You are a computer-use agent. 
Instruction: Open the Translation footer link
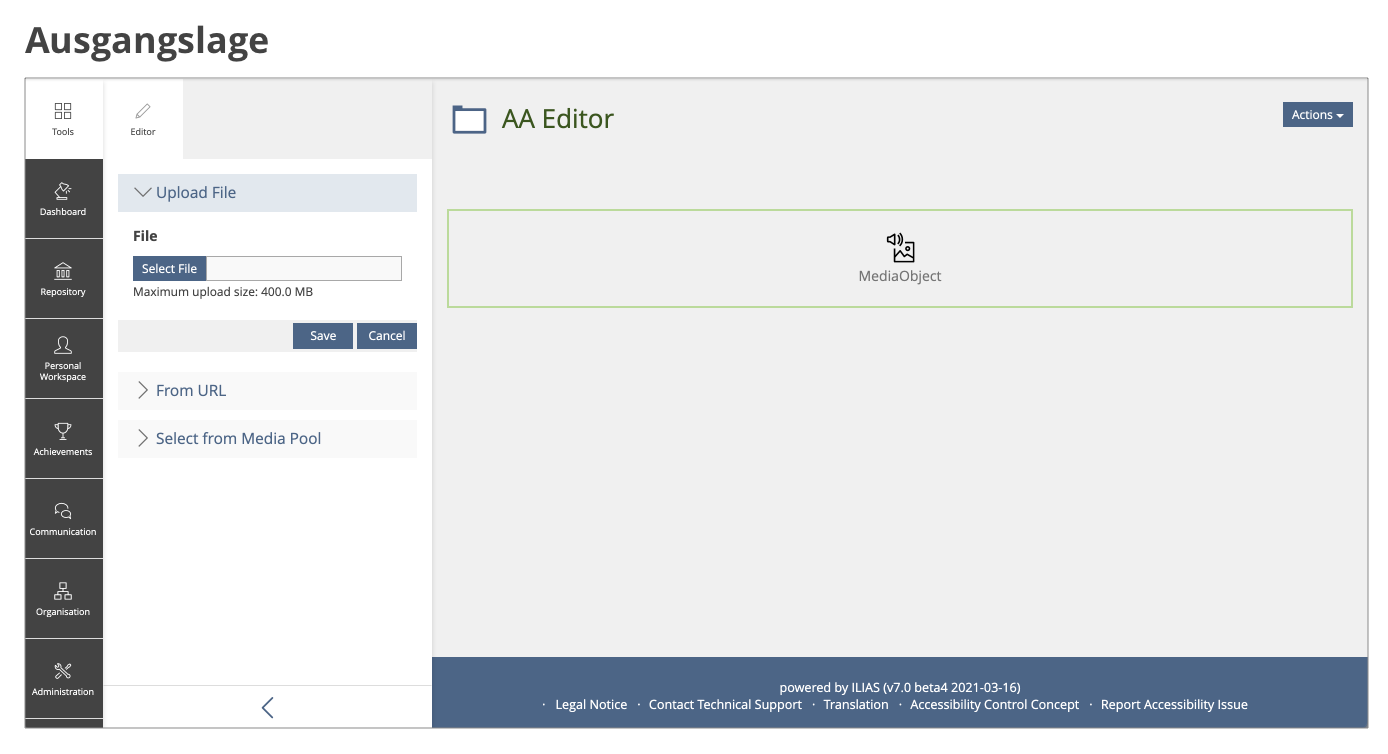point(856,705)
